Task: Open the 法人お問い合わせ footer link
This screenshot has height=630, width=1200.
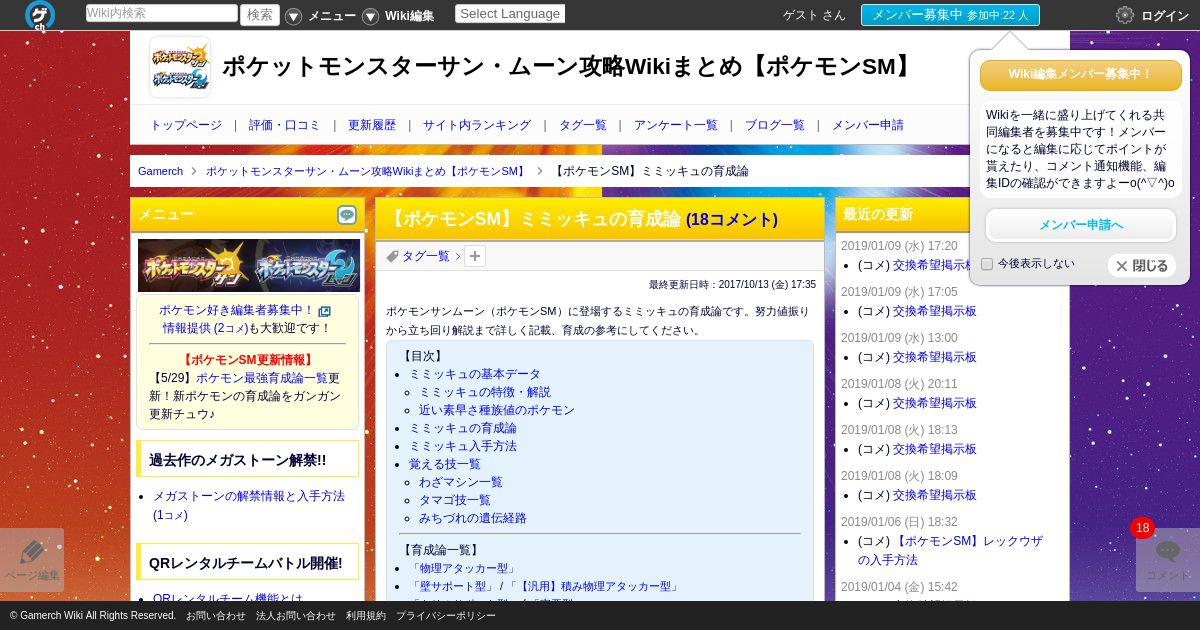Action: (296, 616)
